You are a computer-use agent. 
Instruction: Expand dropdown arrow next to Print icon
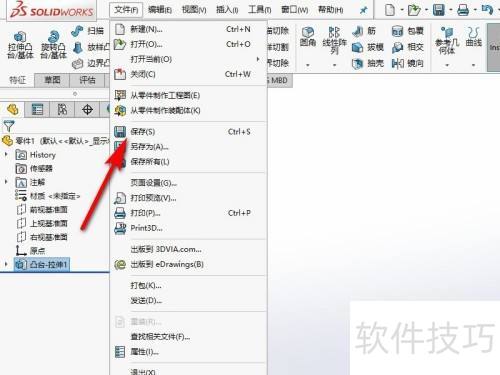475,10
